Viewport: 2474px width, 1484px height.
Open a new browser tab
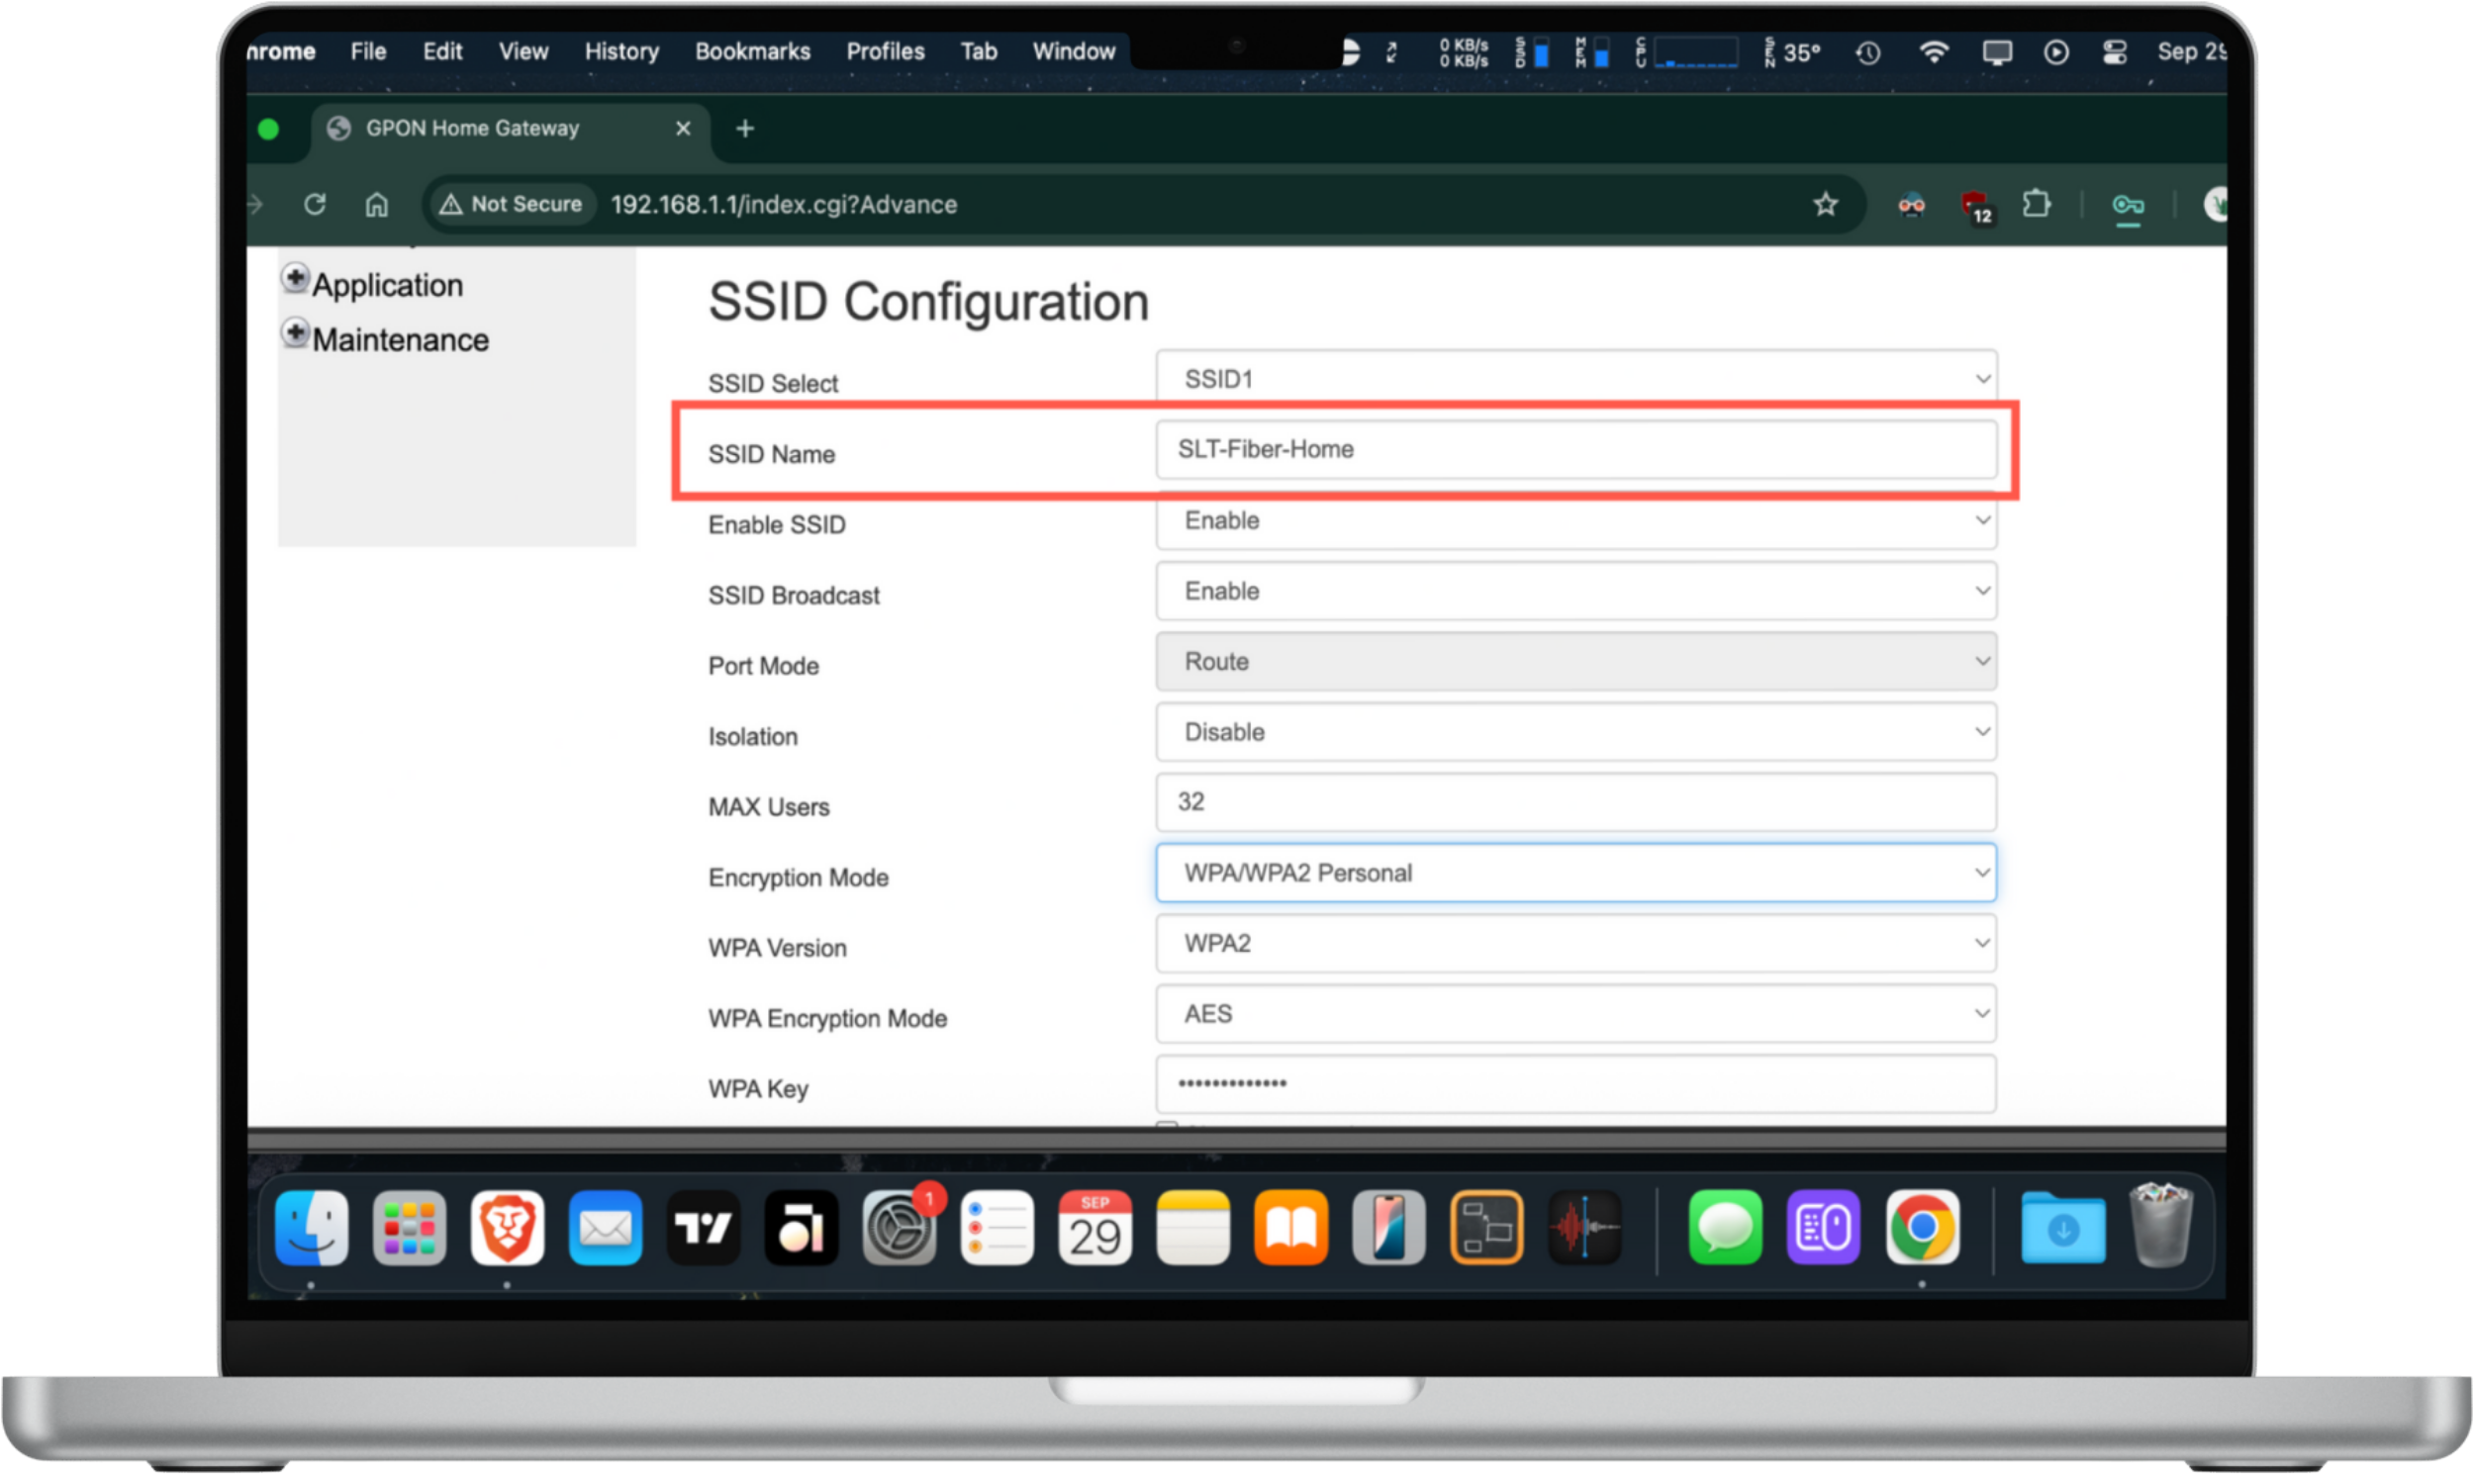pyautogui.click(x=745, y=129)
